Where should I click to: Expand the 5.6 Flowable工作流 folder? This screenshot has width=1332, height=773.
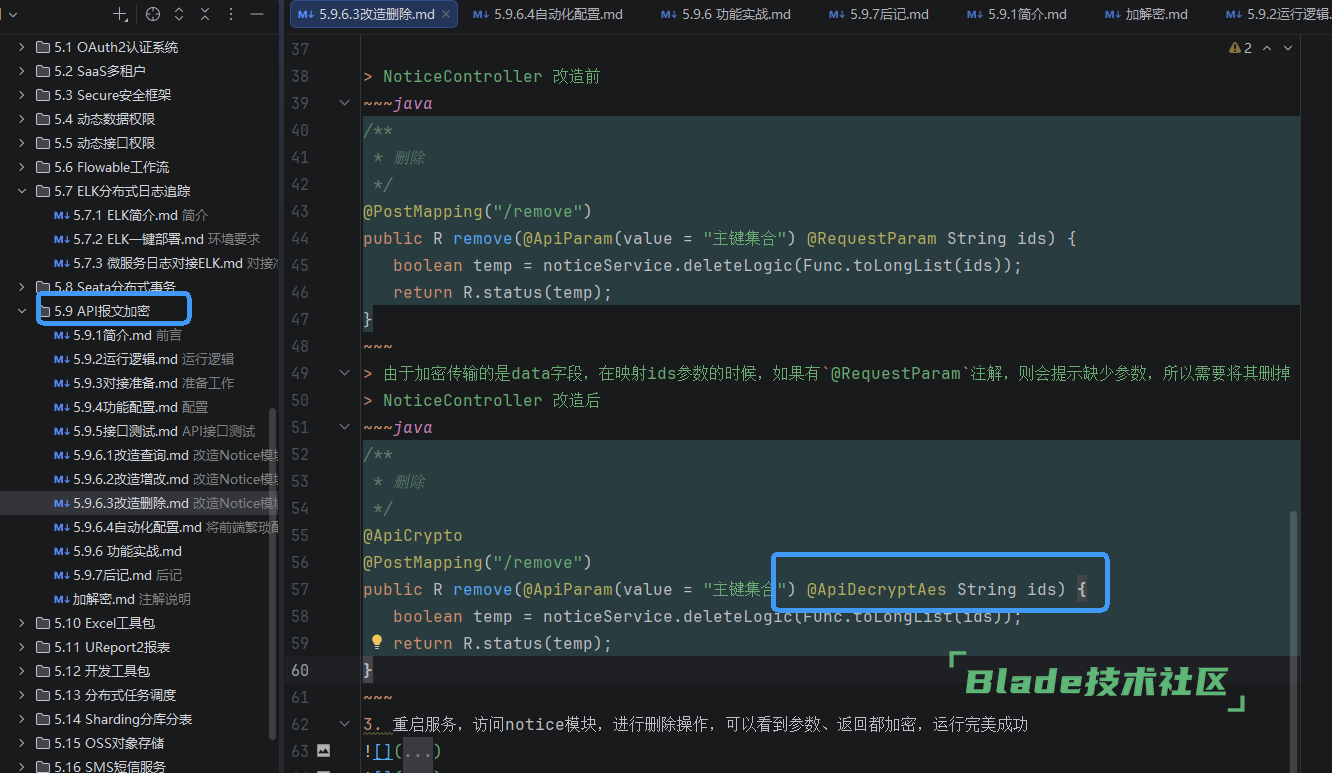point(22,167)
